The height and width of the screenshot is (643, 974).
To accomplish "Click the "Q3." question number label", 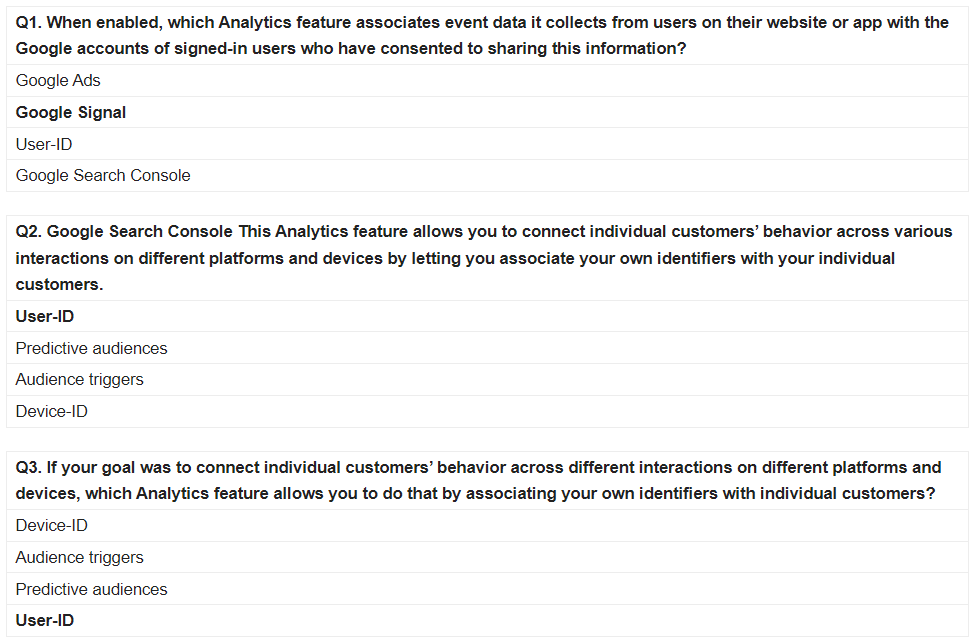I will pos(29,467).
